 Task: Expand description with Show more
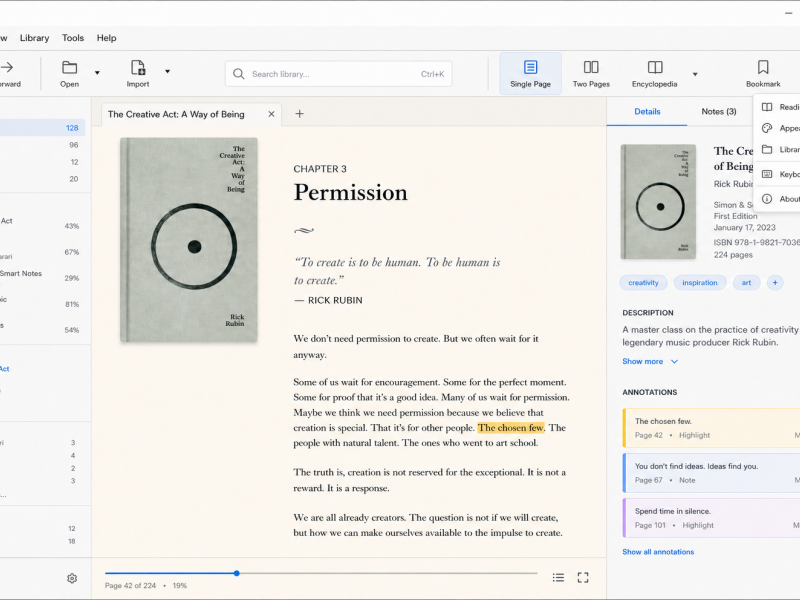pyautogui.click(x=649, y=361)
